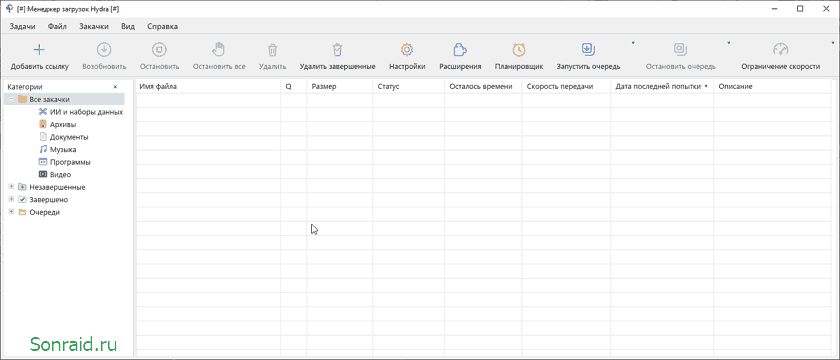Open Расширения puzzle icon
Image resolution: width=840 pixels, height=360 pixels.
point(460,50)
